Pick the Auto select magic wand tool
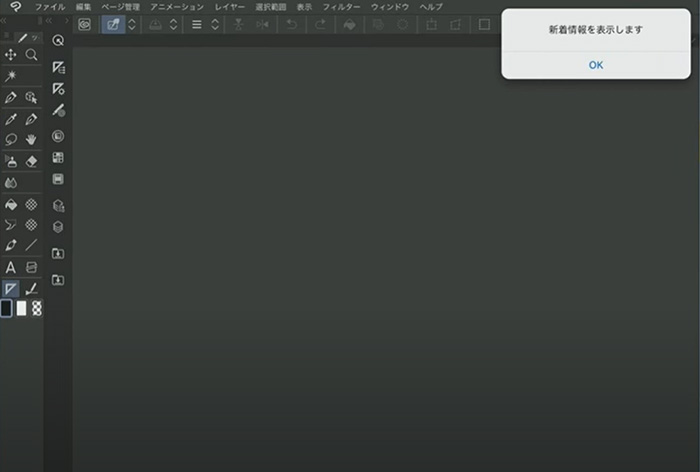700x472 pixels. pyautogui.click(x=11, y=76)
